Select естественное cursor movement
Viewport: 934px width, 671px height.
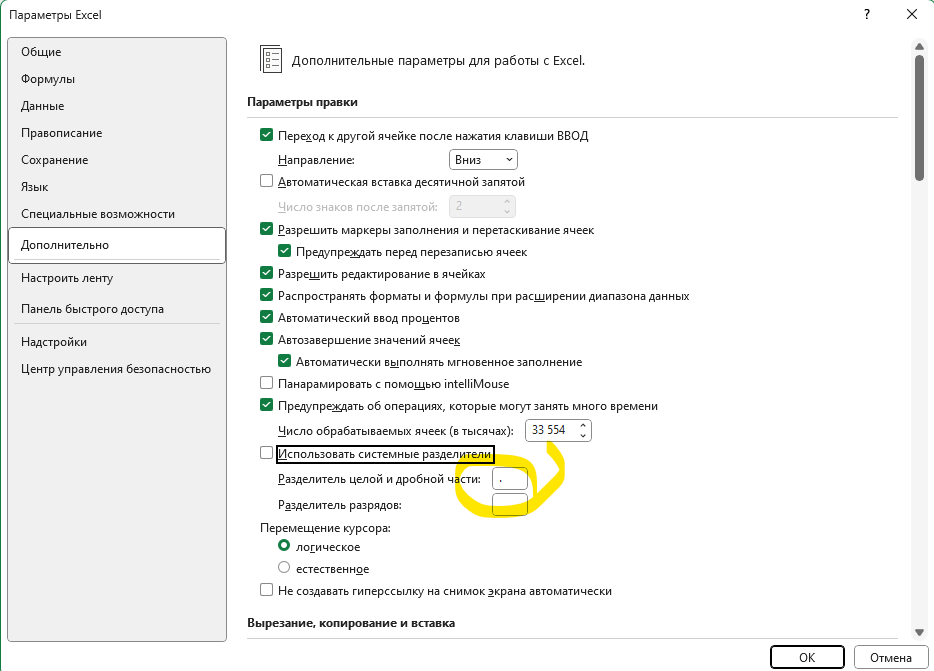pyautogui.click(x=284, y=568)
